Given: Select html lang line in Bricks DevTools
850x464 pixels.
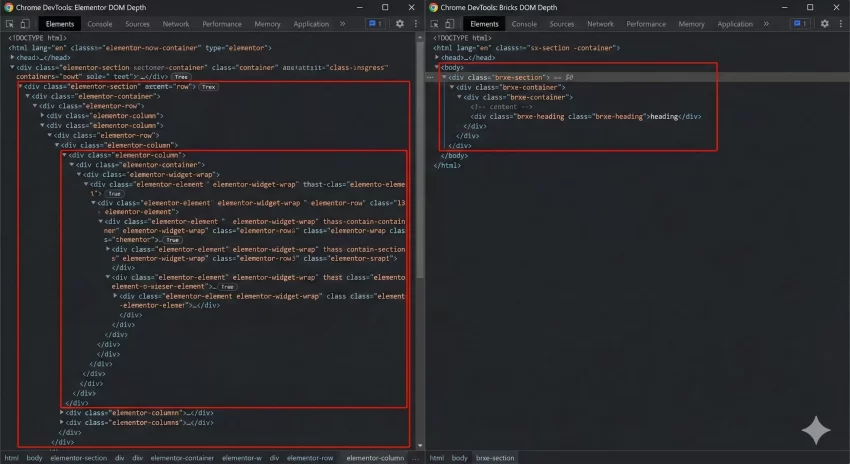Looking at the screenshot, I should point(526,48).
